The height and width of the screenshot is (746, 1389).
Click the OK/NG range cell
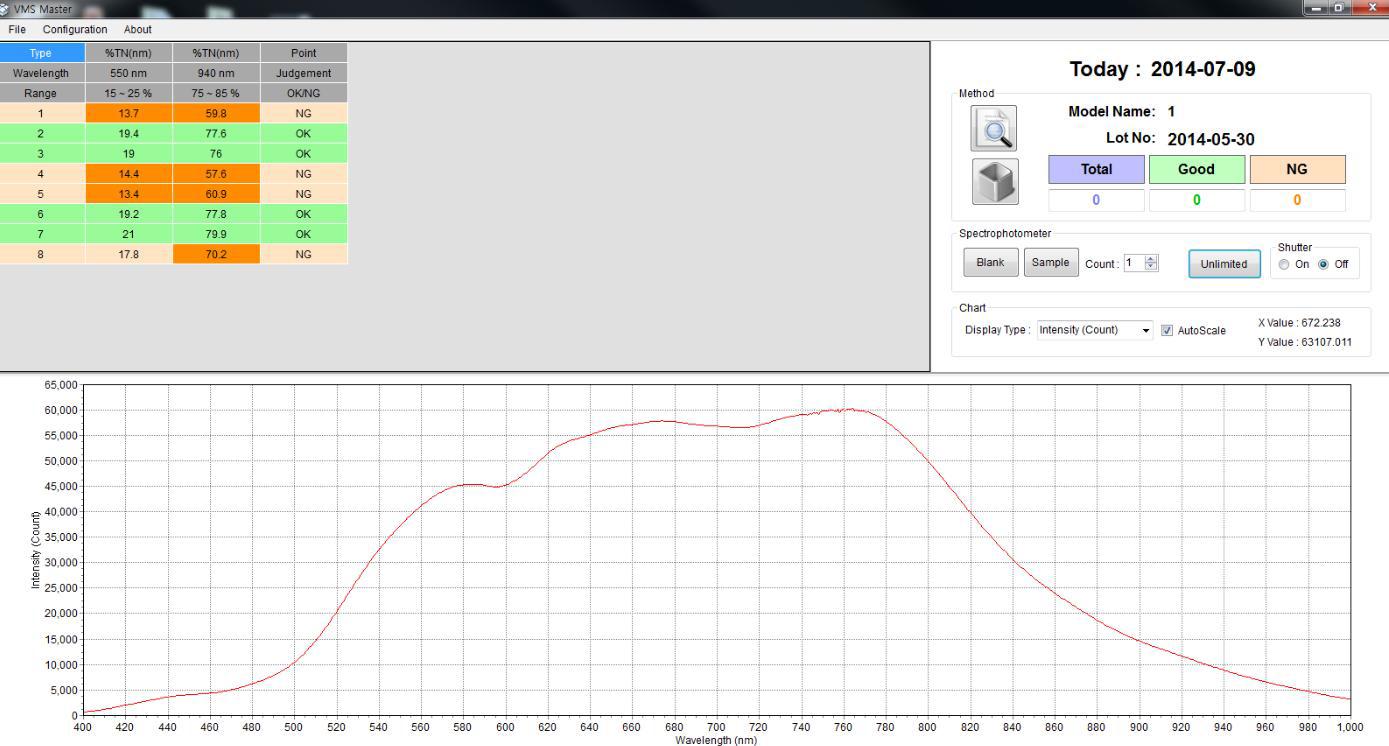[x=304, y=93]
